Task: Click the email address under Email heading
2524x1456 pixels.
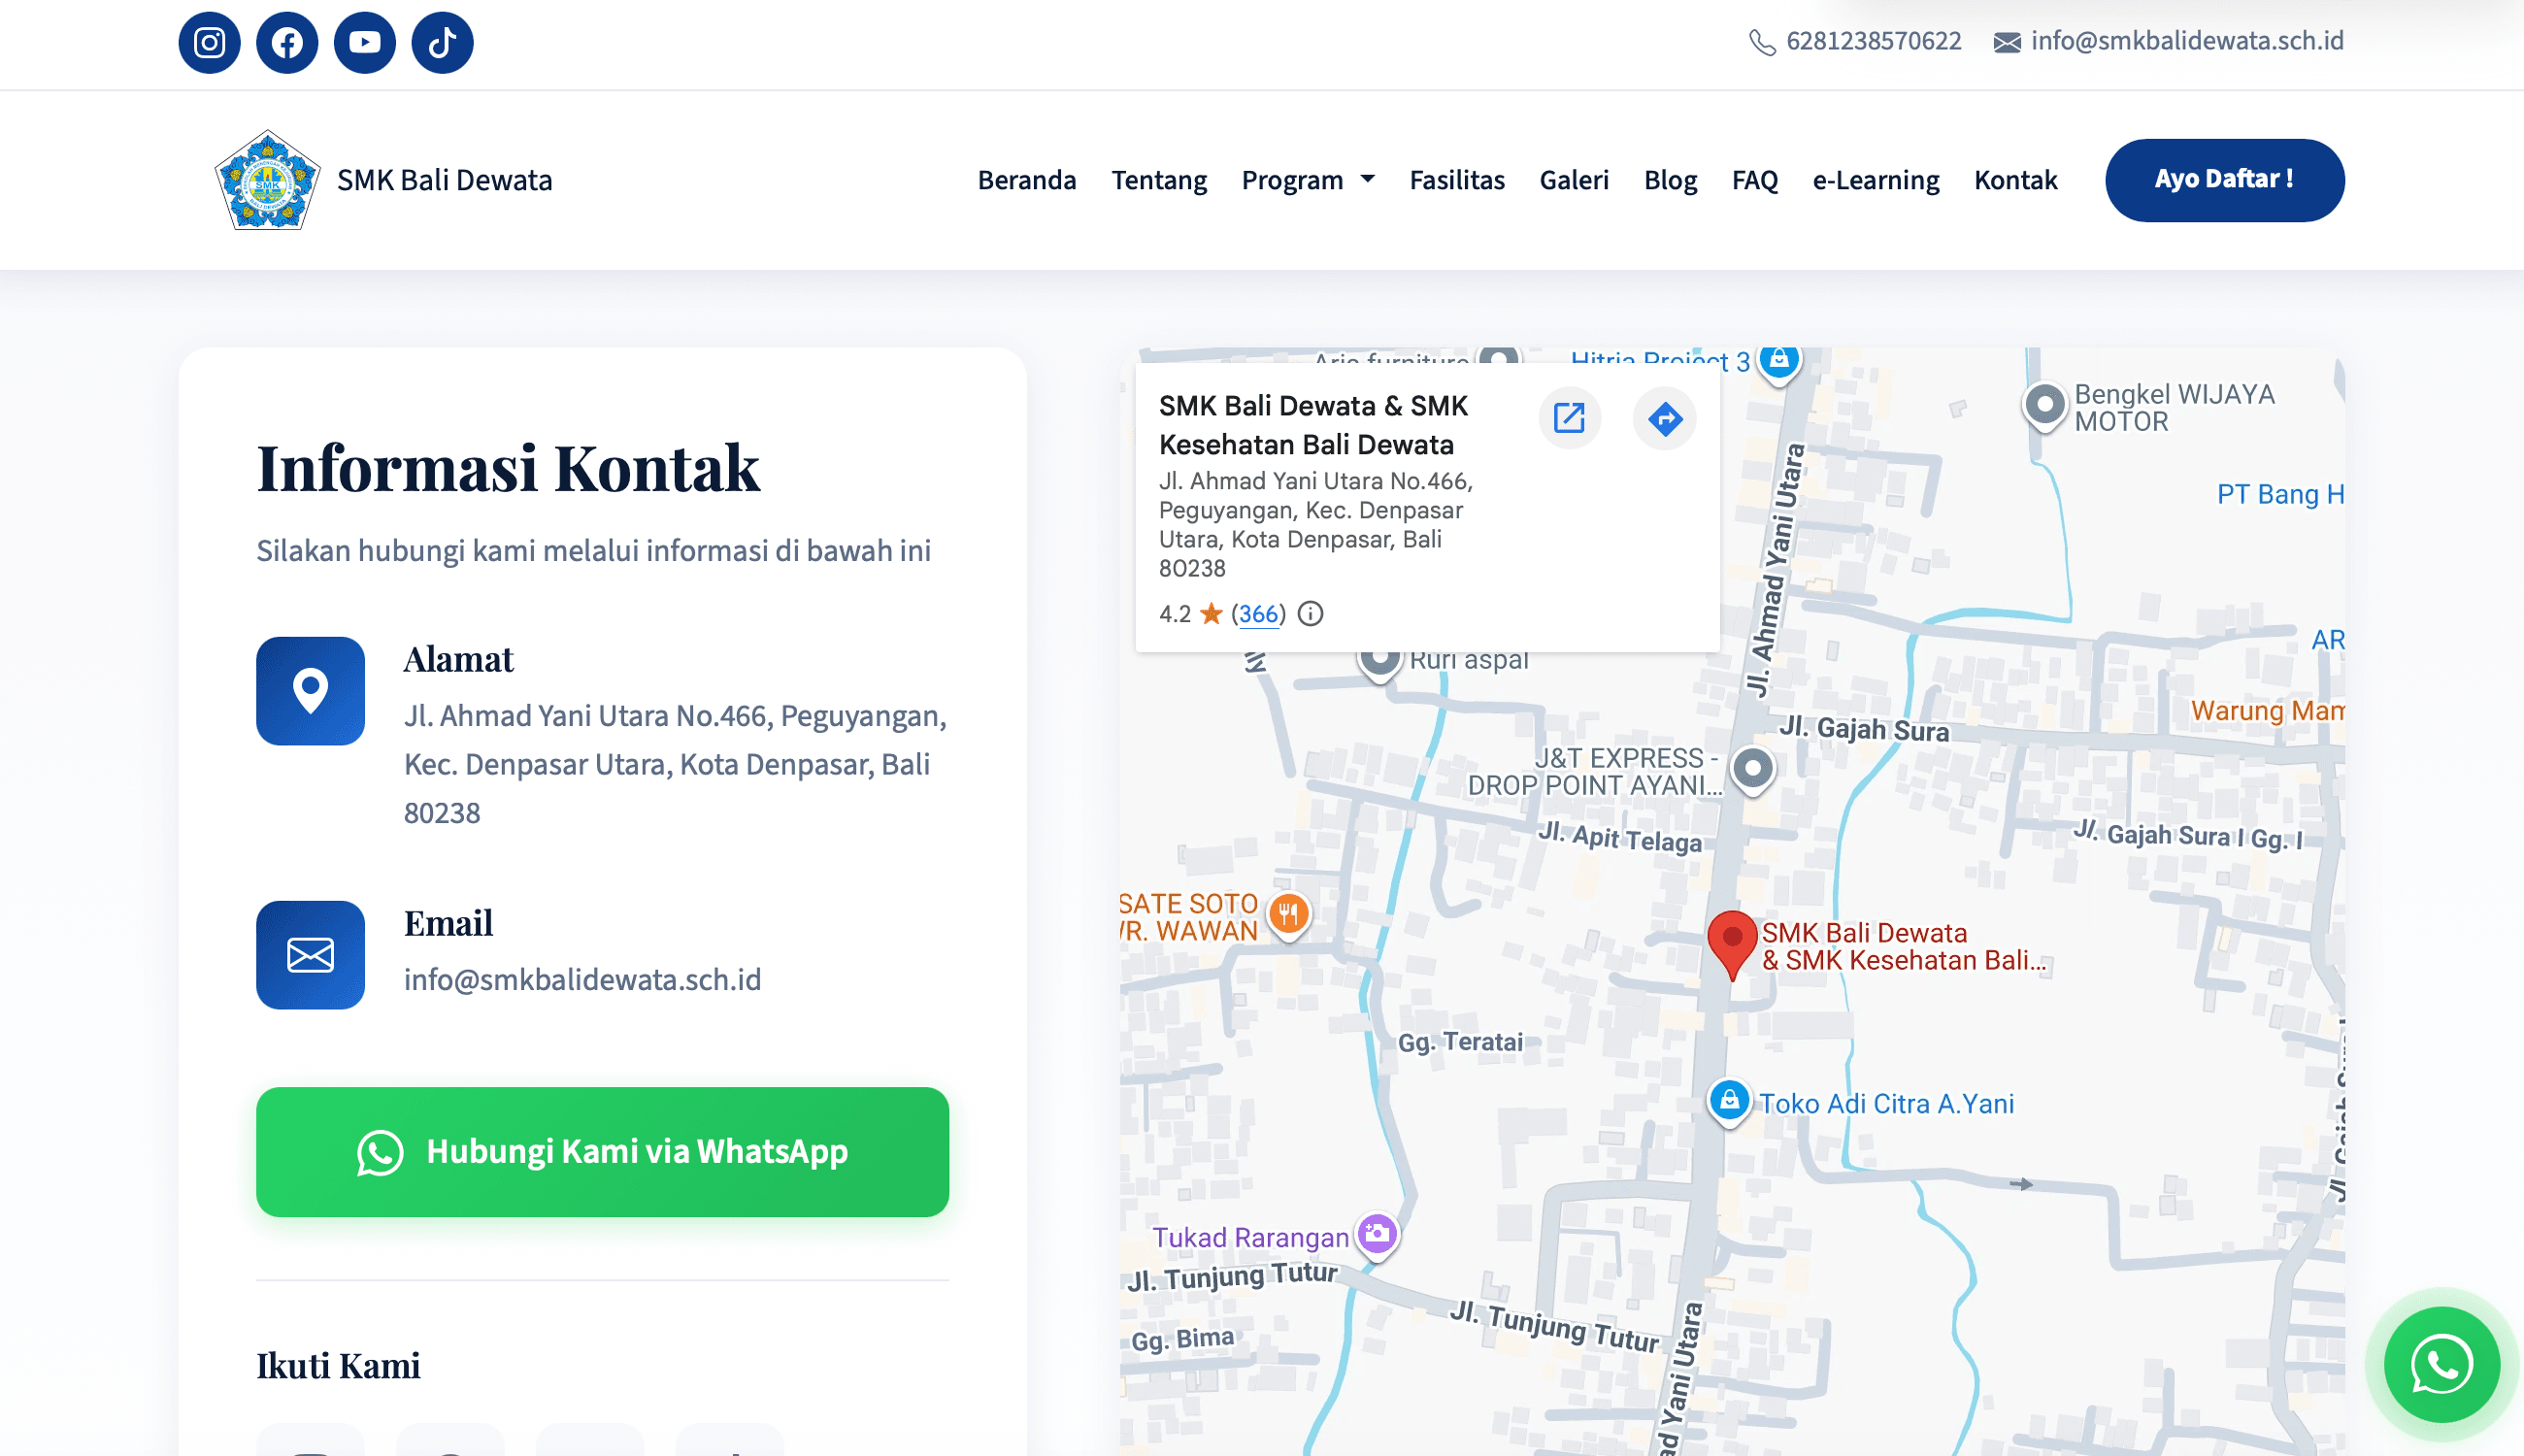Action: (583, 979)
